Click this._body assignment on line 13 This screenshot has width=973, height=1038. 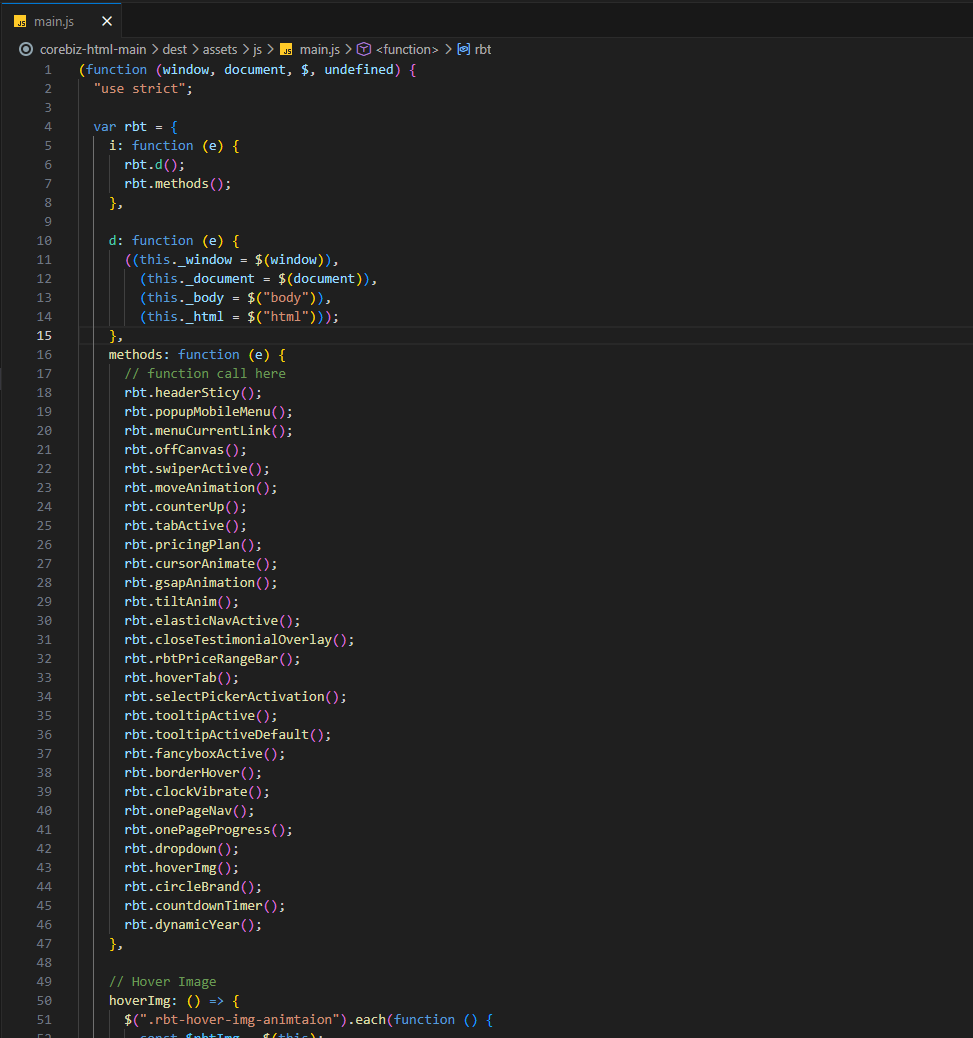(x=235, y=298)
